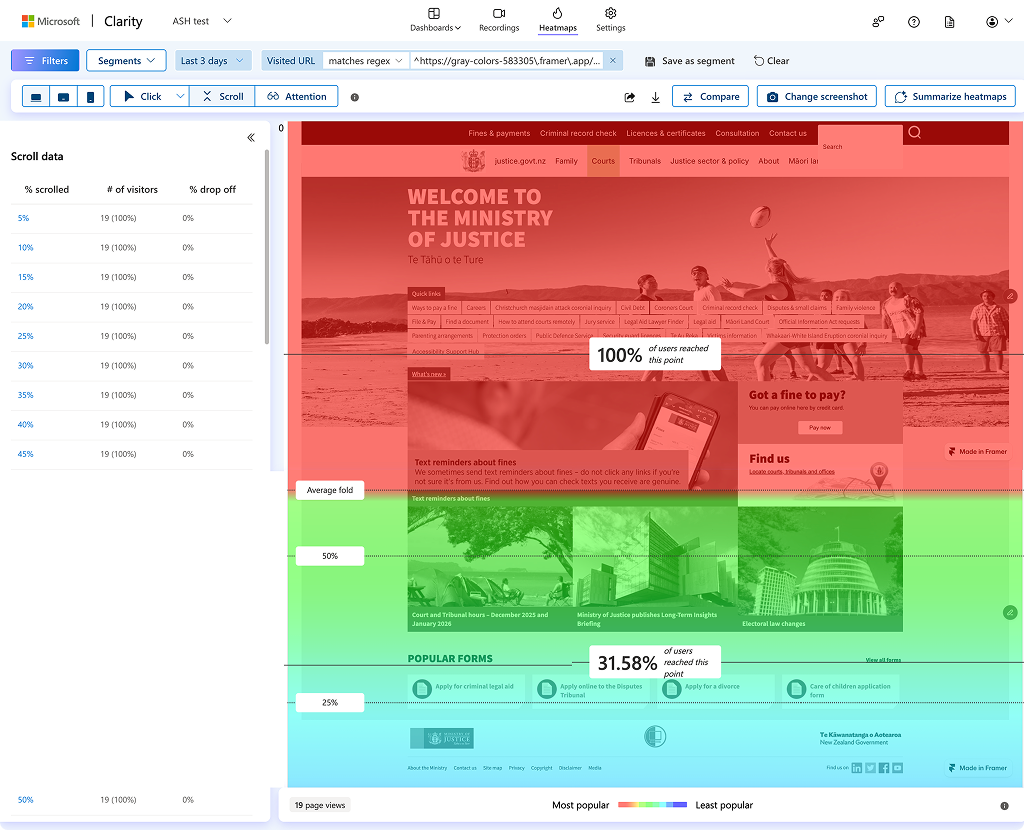Viewport: 1024px width, 830px height.
Task: Open the help question mark icon
Action: [914, 22]
